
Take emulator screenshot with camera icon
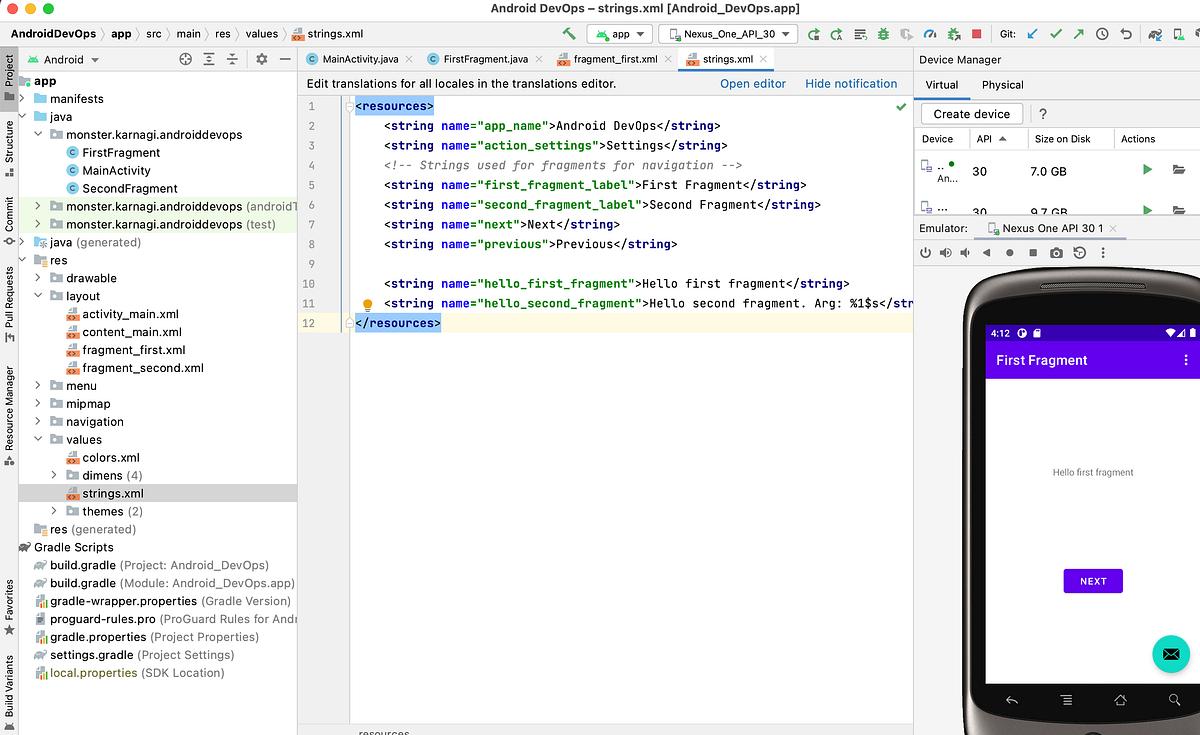pos(1056,252)
